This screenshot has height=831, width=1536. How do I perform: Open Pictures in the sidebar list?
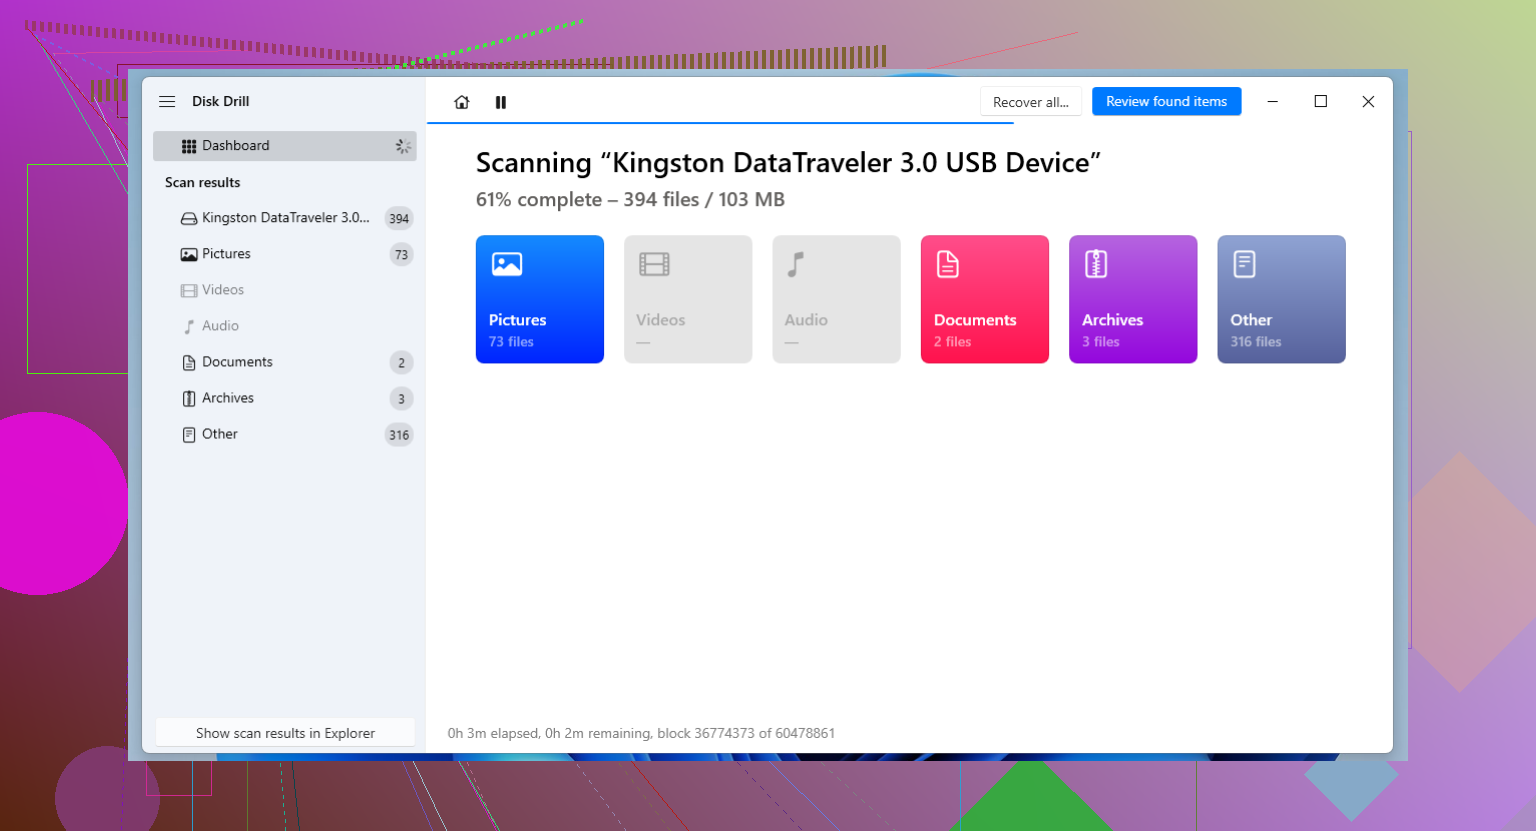[x=285, y=254]
